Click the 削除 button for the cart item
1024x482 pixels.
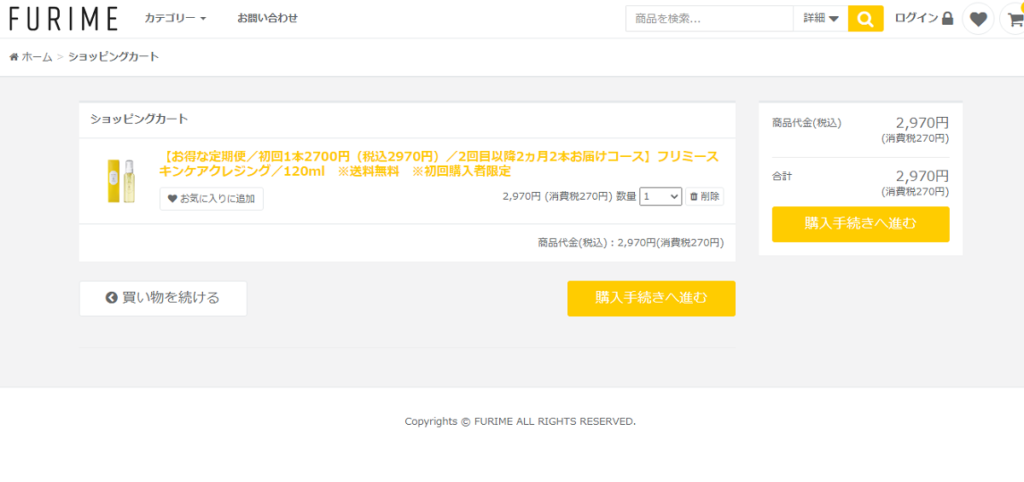[x=704, y=196]
